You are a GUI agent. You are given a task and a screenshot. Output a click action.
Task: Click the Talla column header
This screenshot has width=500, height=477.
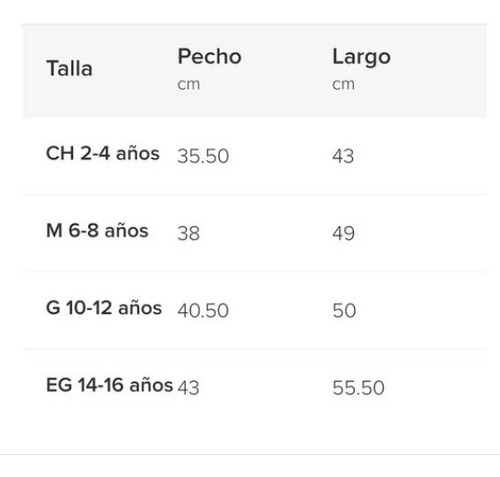click(69, 69)
